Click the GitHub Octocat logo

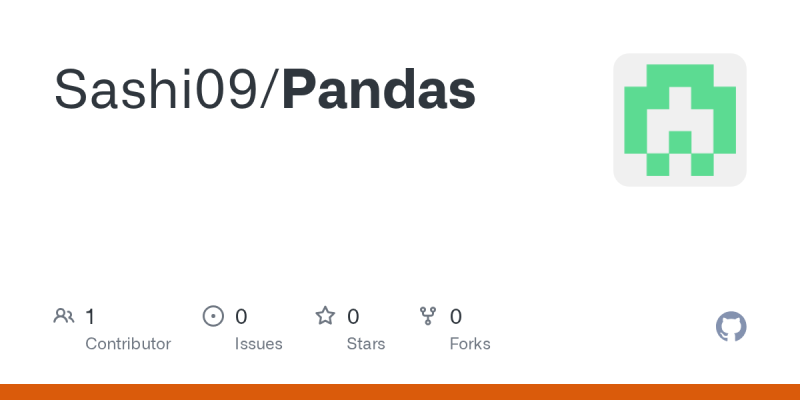tap(732, 327)
